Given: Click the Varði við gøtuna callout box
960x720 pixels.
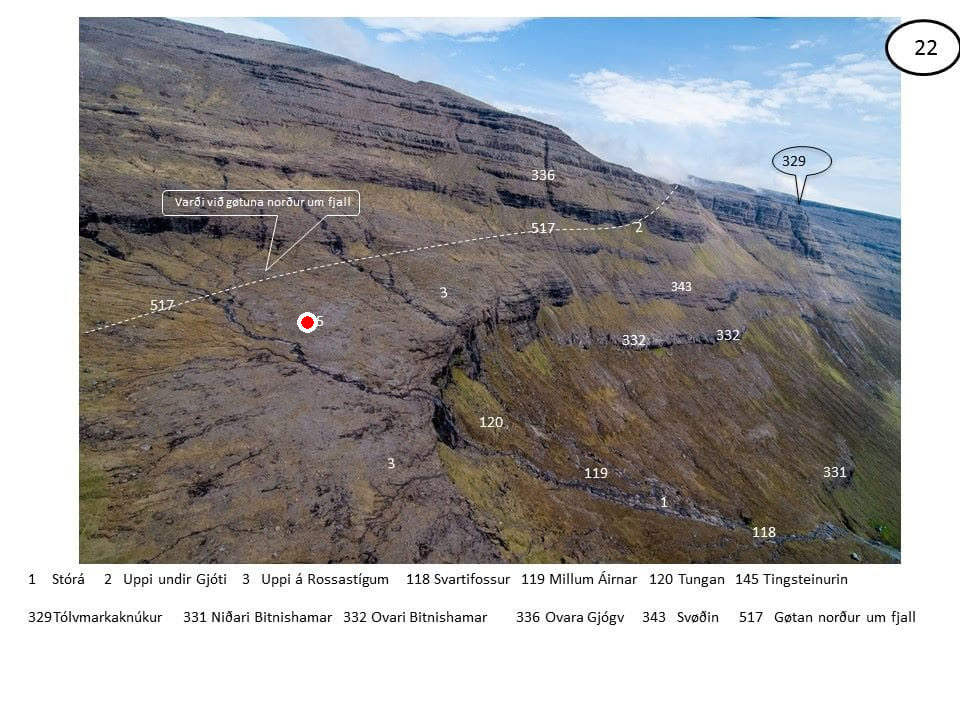Looking at the screenshot, I should pyautogui.click(x=261, y=203).
